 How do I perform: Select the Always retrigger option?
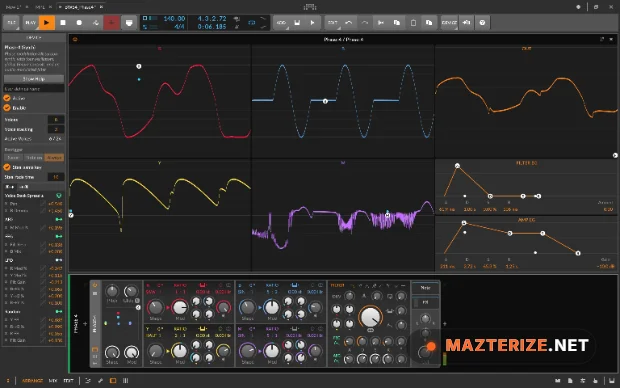54,157
